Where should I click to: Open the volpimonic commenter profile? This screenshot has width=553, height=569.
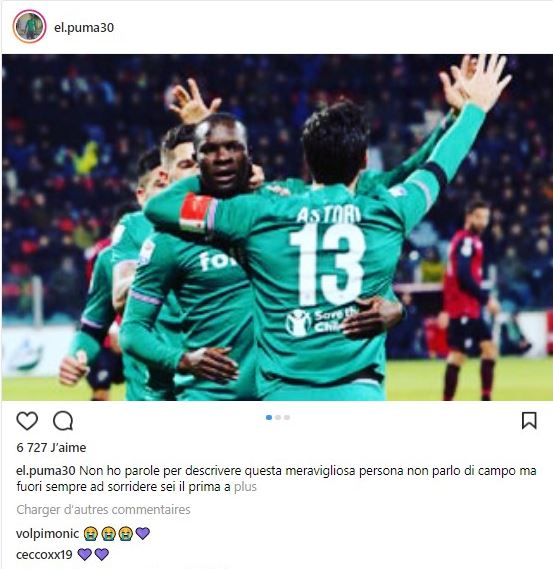[48, 533]
